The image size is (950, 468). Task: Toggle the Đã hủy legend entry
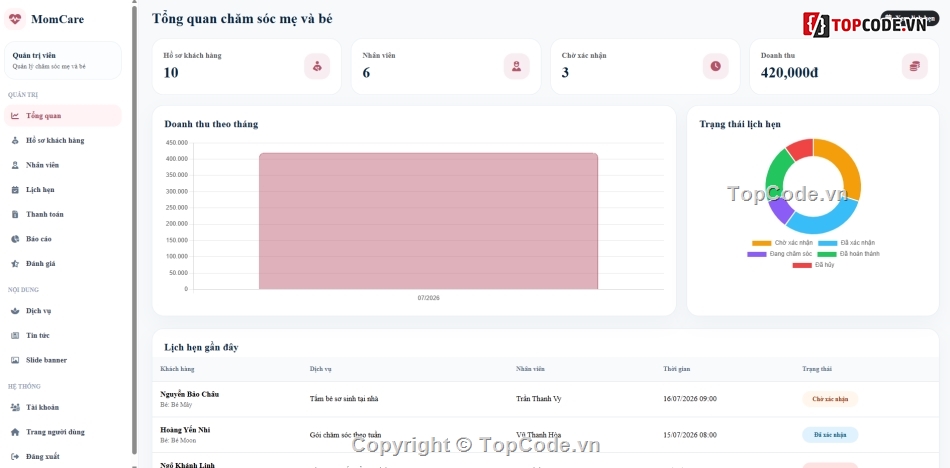(x=813, y=265)
